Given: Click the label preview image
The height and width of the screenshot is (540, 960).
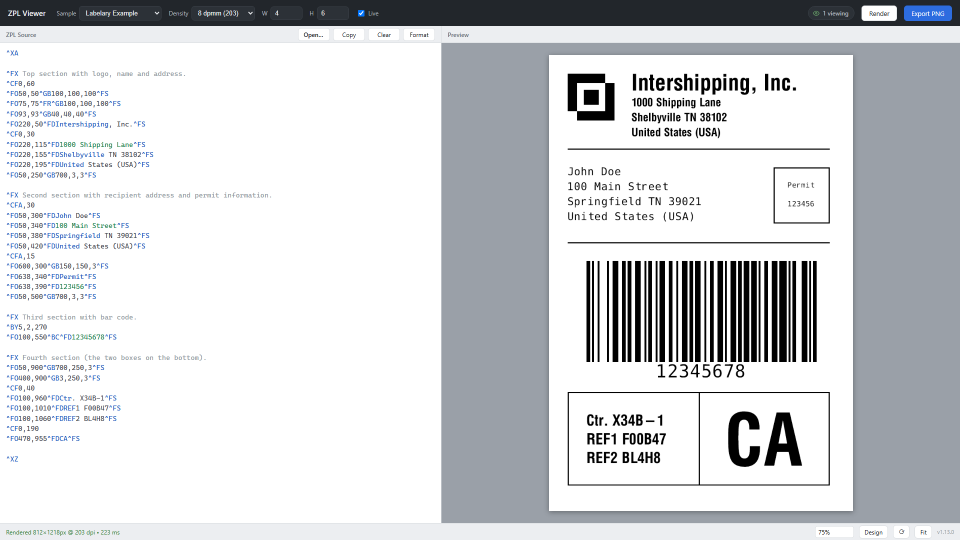Looking at the screenshot, I should [x=700, y=283].
